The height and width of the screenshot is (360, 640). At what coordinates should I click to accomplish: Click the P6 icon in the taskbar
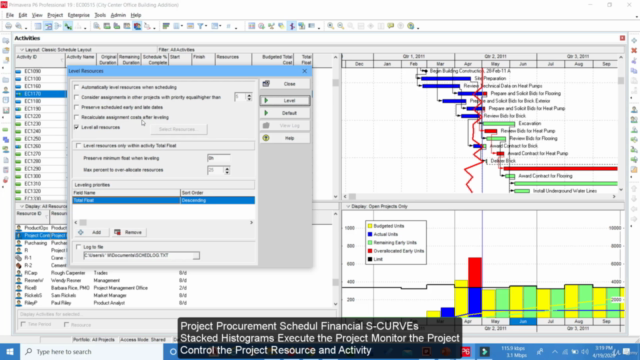click(x=466, y=351)
